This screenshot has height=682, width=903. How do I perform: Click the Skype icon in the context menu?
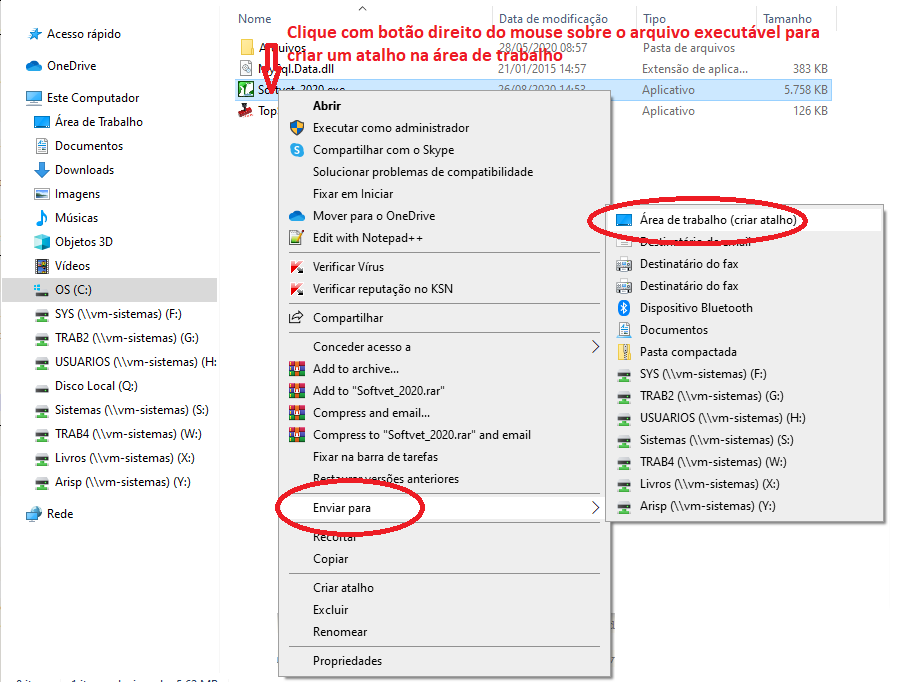296,150
